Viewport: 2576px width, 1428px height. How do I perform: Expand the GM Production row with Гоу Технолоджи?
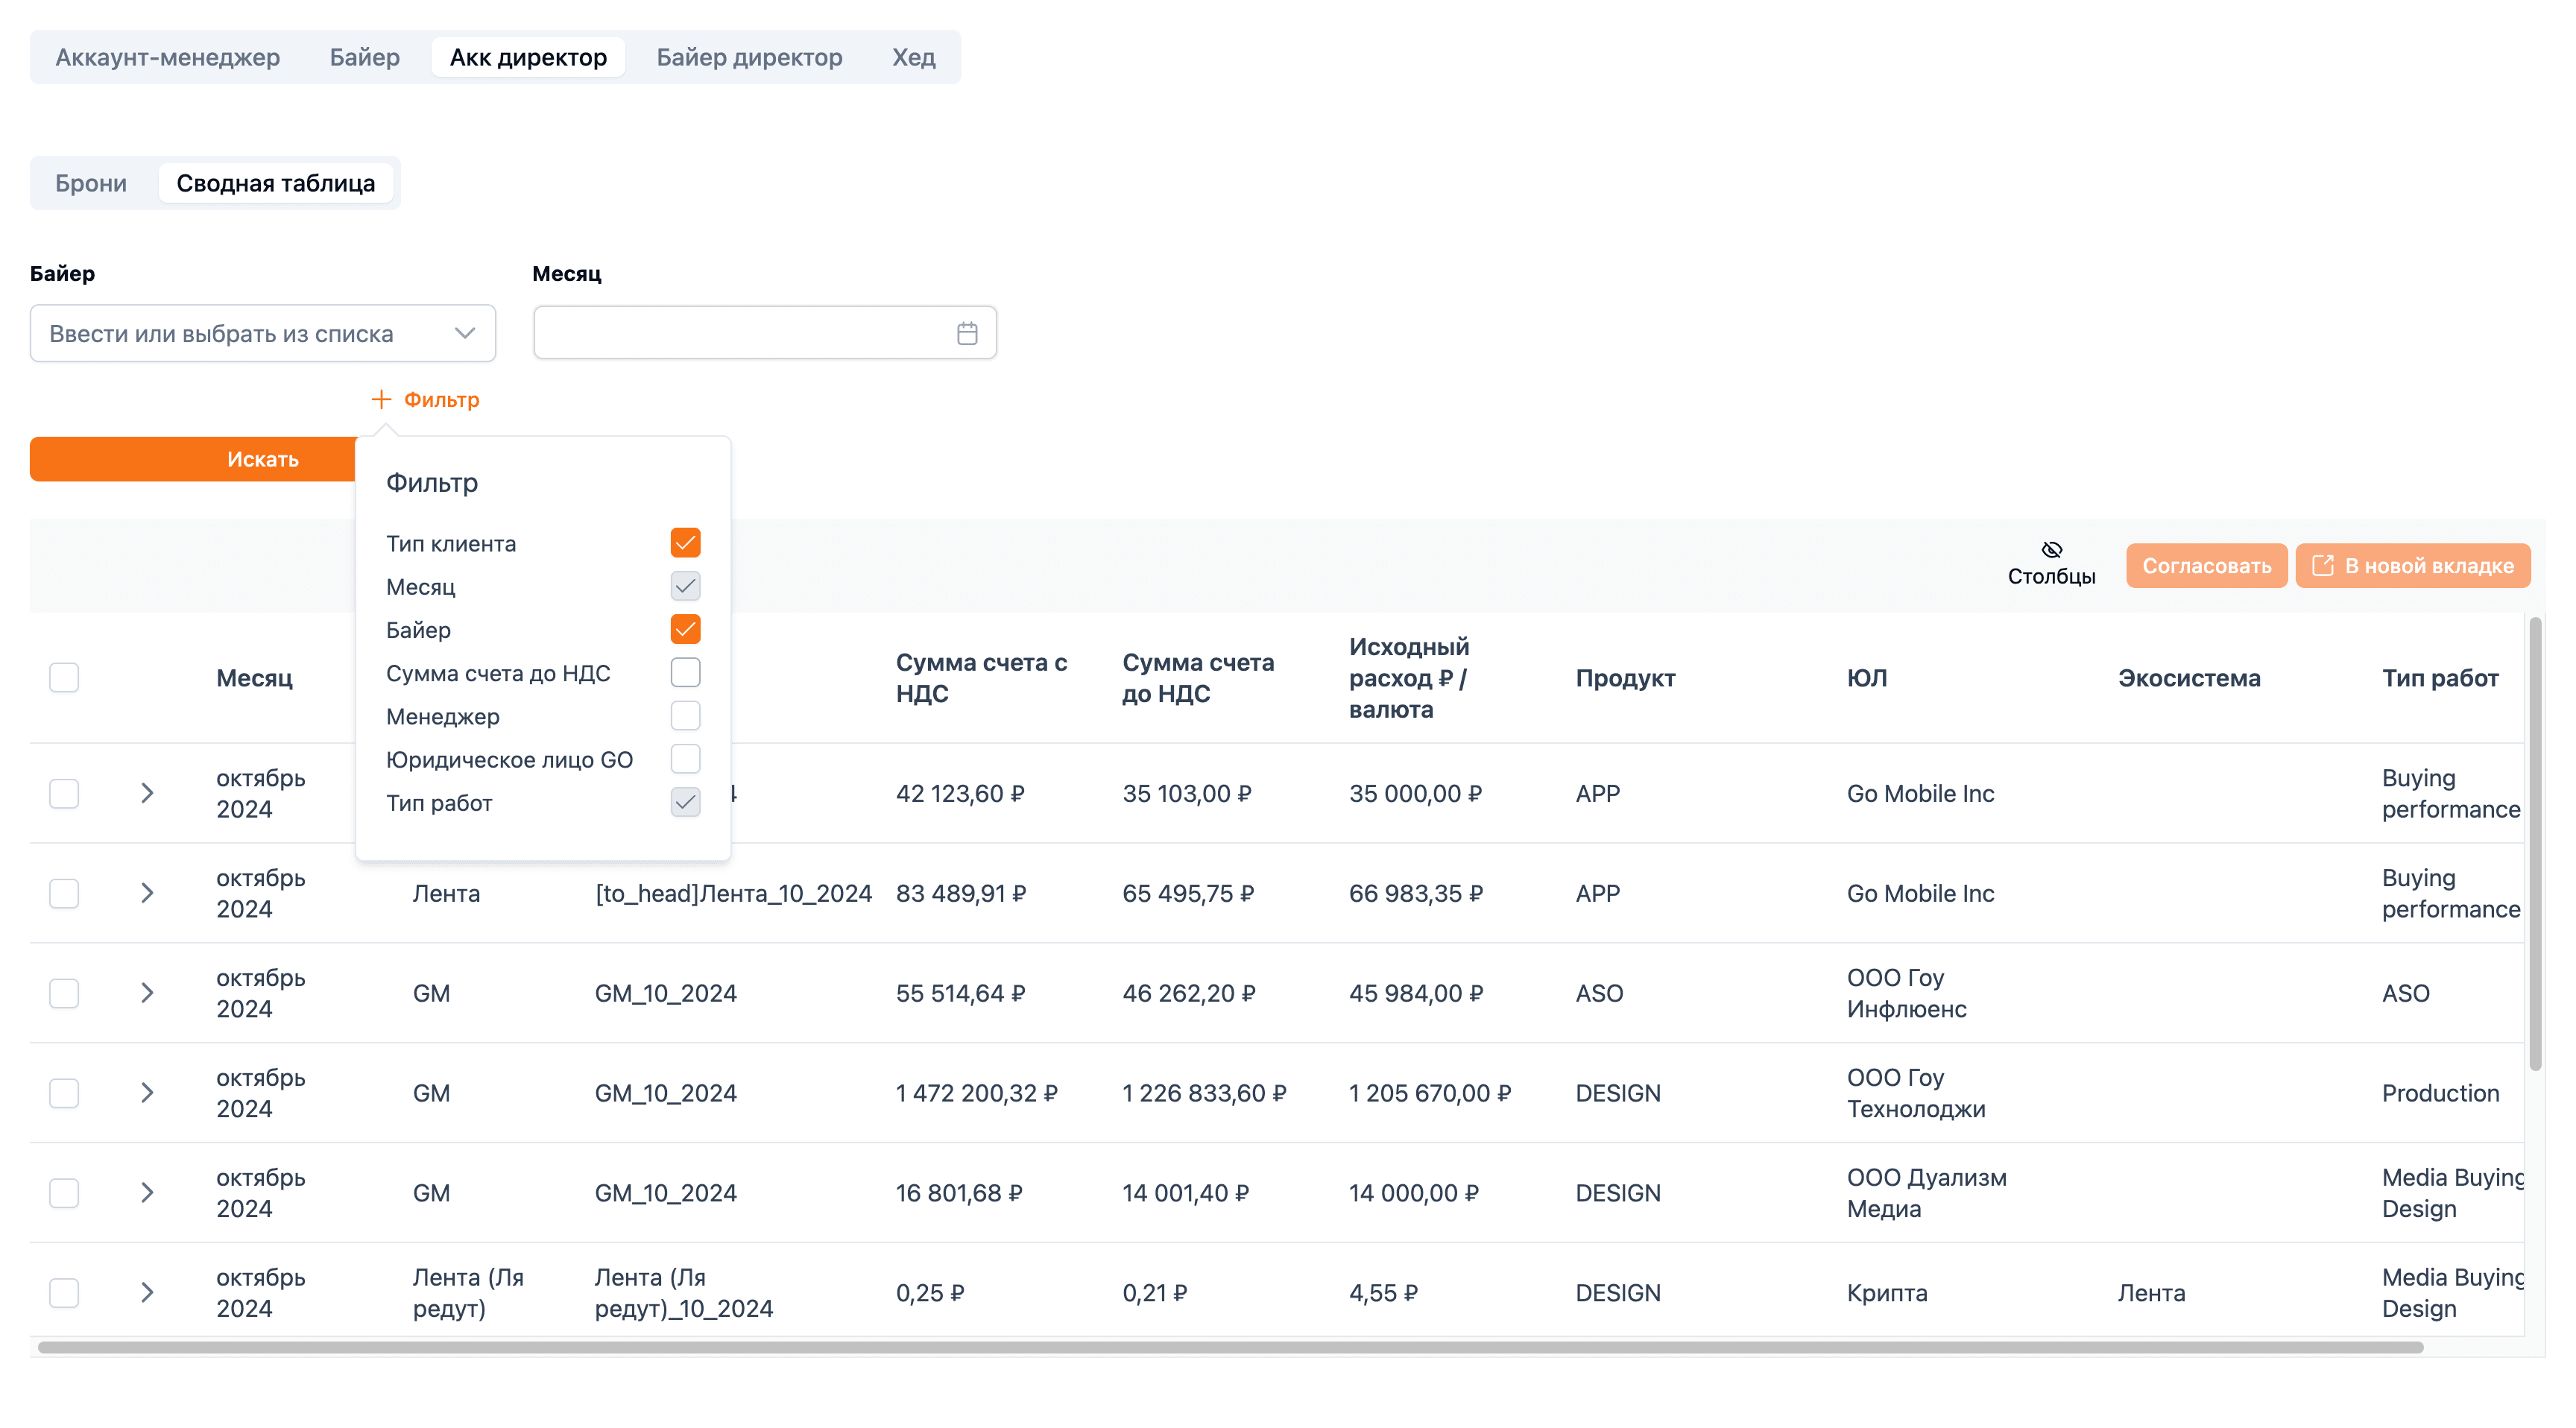pos(147,1093)
